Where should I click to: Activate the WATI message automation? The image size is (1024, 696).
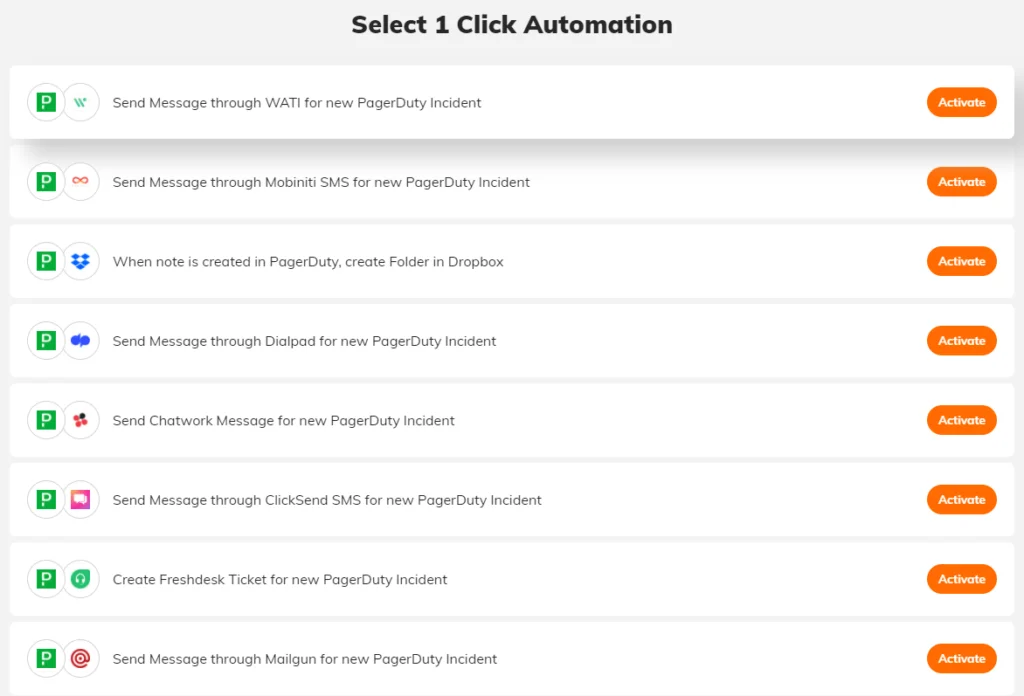click(961, 102)
